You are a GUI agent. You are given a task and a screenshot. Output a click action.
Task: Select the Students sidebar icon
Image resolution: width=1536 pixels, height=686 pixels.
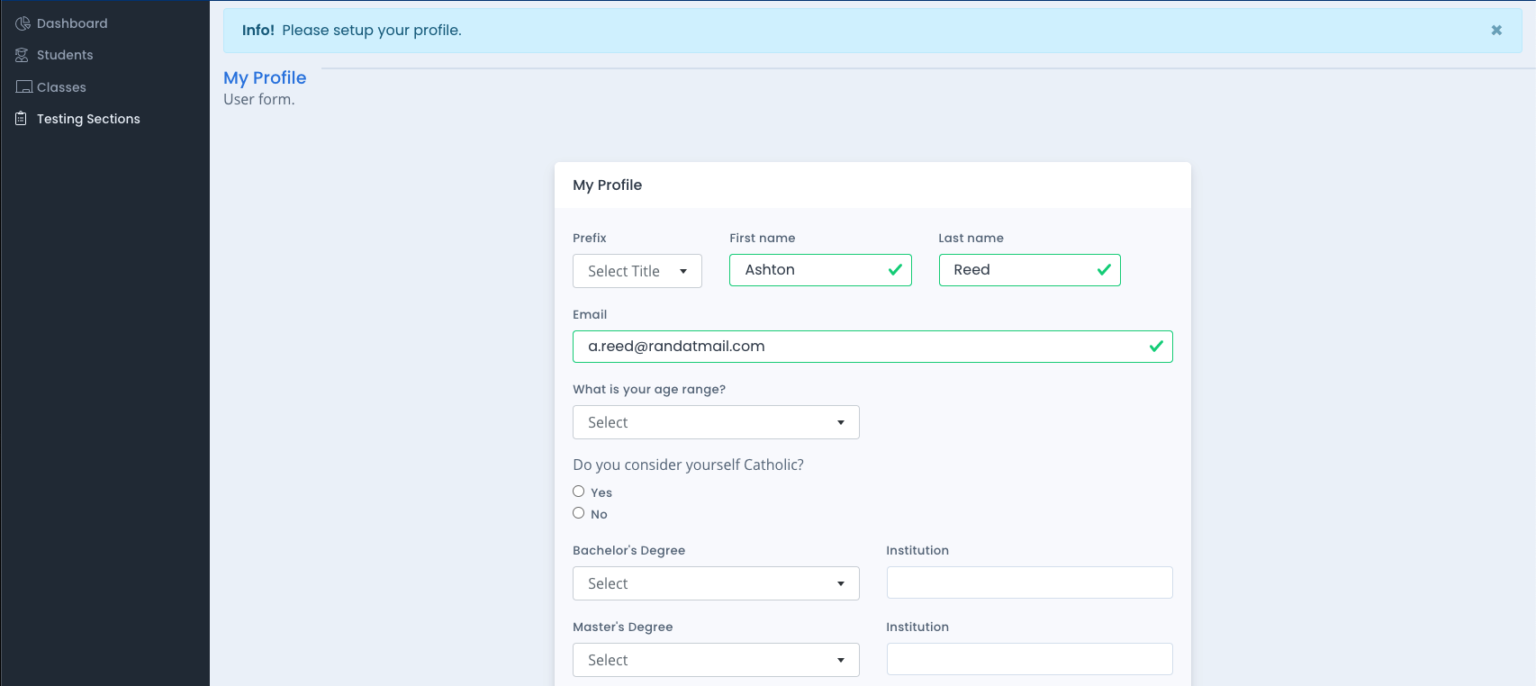(22, 54)
